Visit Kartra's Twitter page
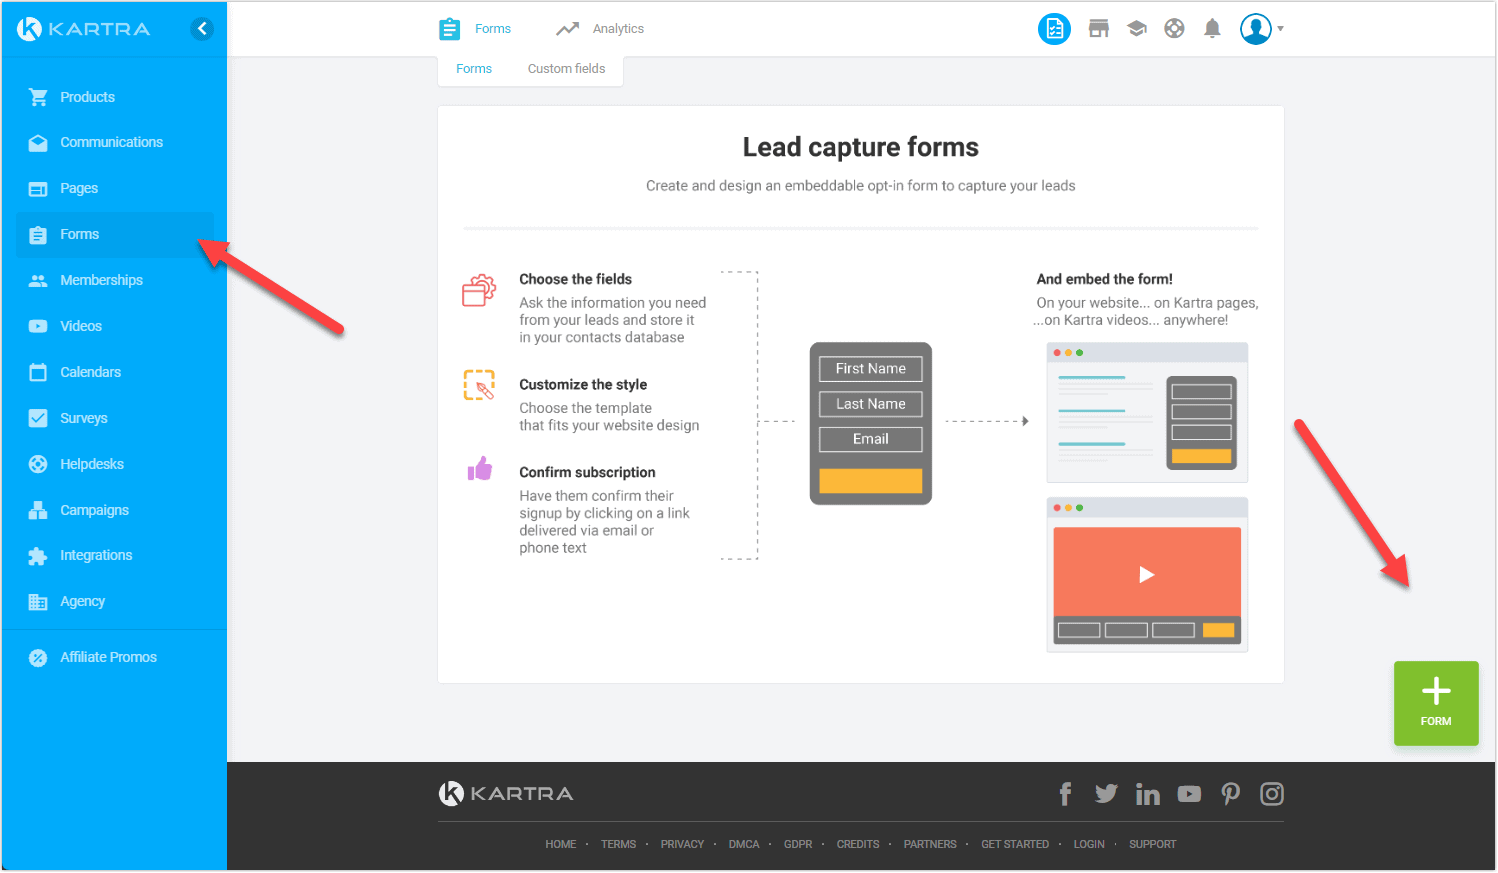 click(1106, 794)
